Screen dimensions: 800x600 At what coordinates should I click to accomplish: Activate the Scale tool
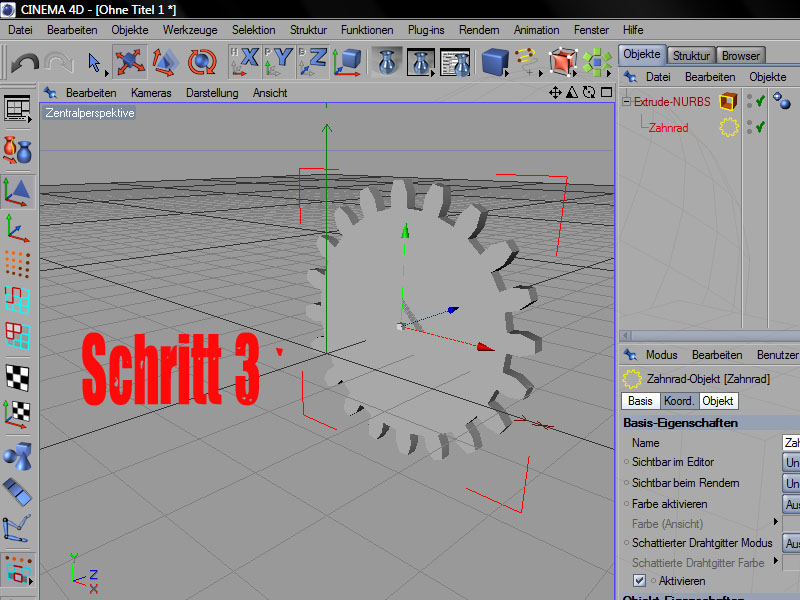coord(165,62)
